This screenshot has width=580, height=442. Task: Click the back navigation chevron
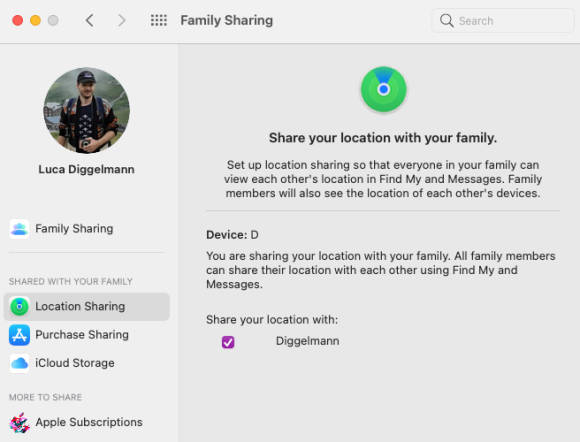pyautogui.click(x=90, y=20)
